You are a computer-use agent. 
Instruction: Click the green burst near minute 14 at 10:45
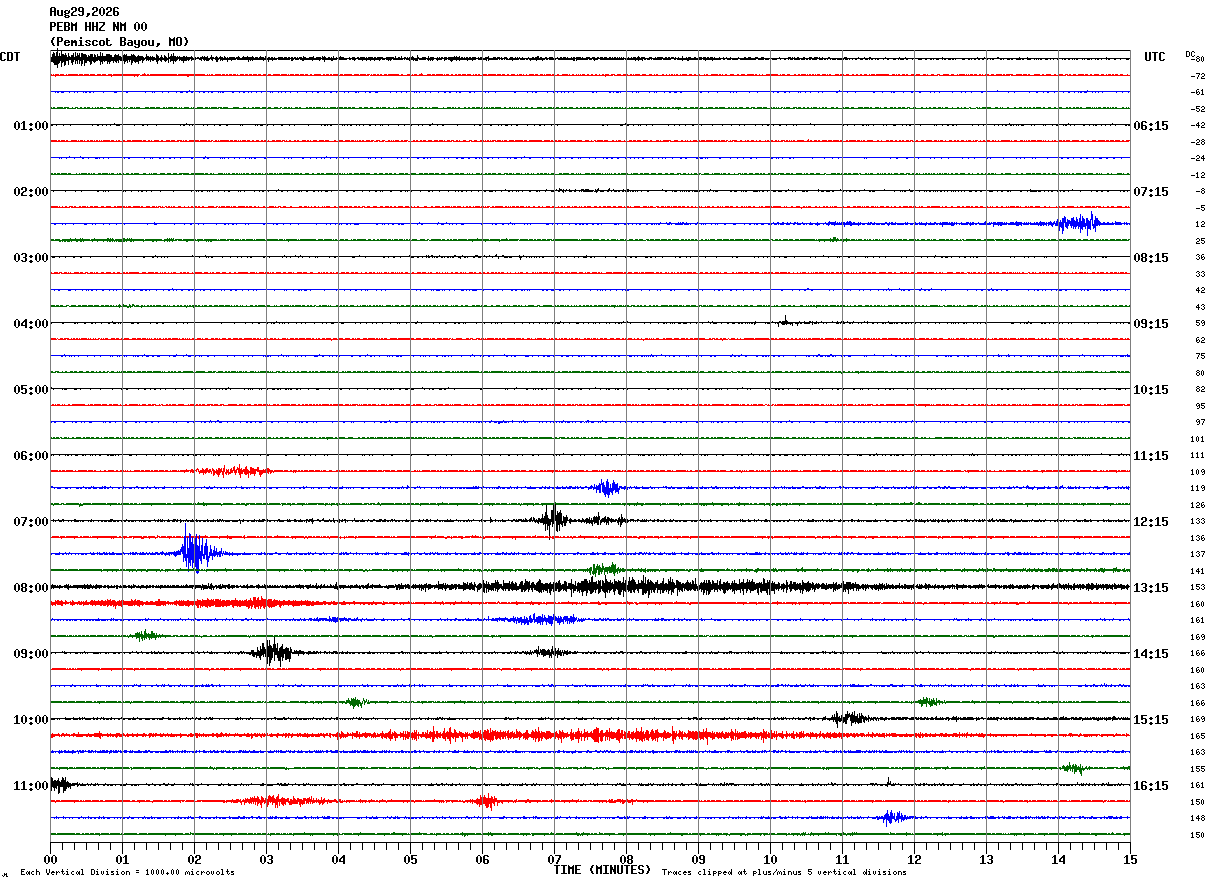[x=1073, y=768]
